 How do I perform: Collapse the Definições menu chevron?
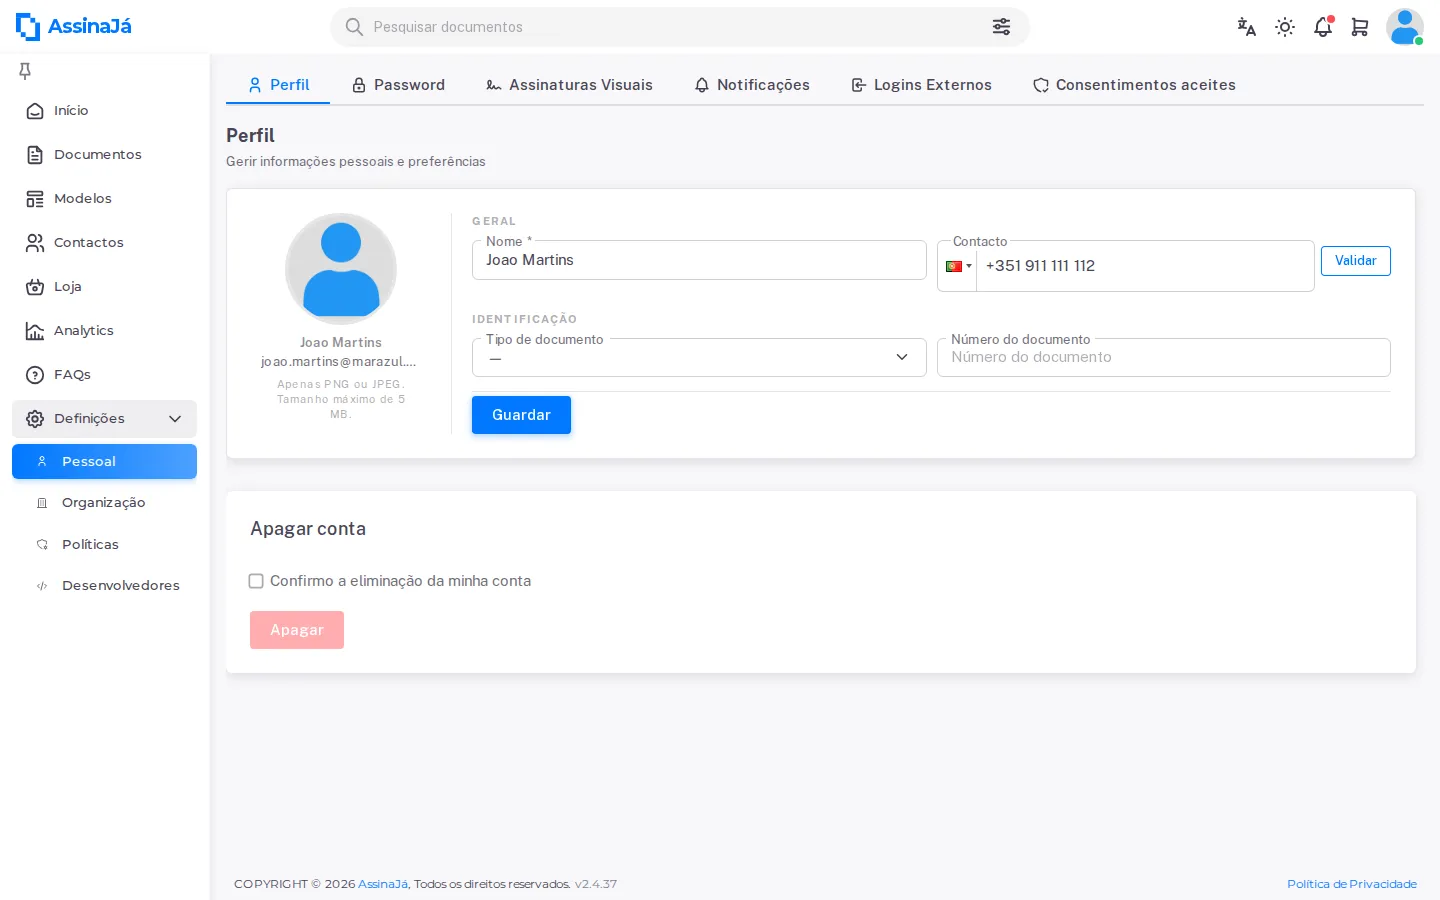(x=175, y=419)
